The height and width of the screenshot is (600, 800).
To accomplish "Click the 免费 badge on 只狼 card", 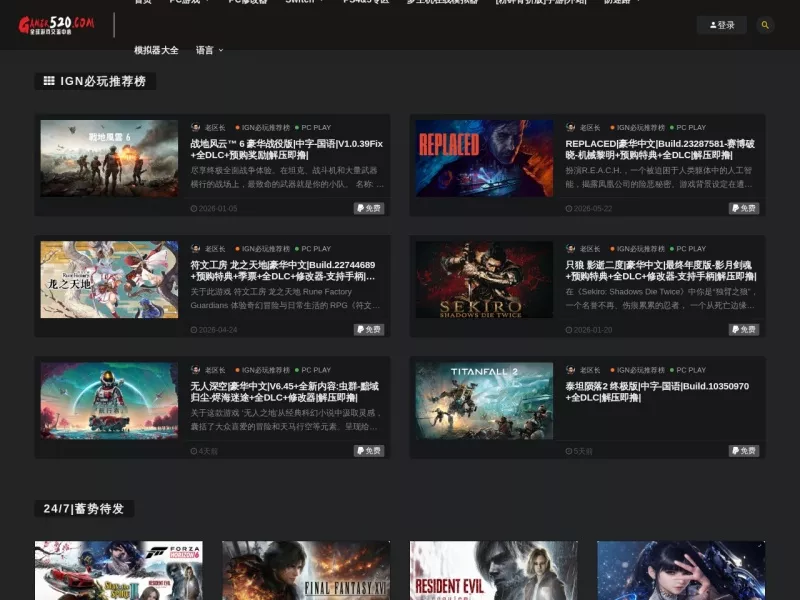I will (744, 330).
